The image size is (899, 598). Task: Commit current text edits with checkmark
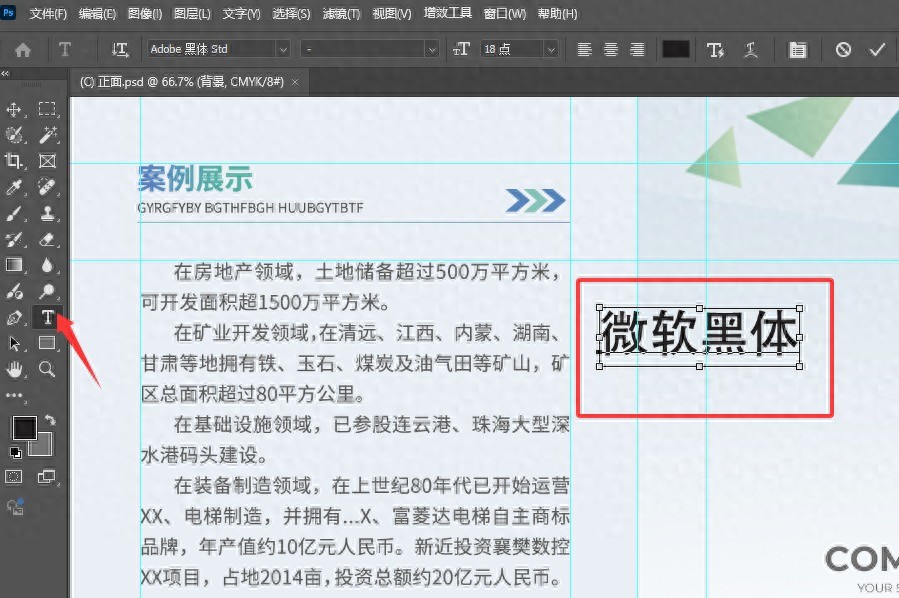(877, 50)
